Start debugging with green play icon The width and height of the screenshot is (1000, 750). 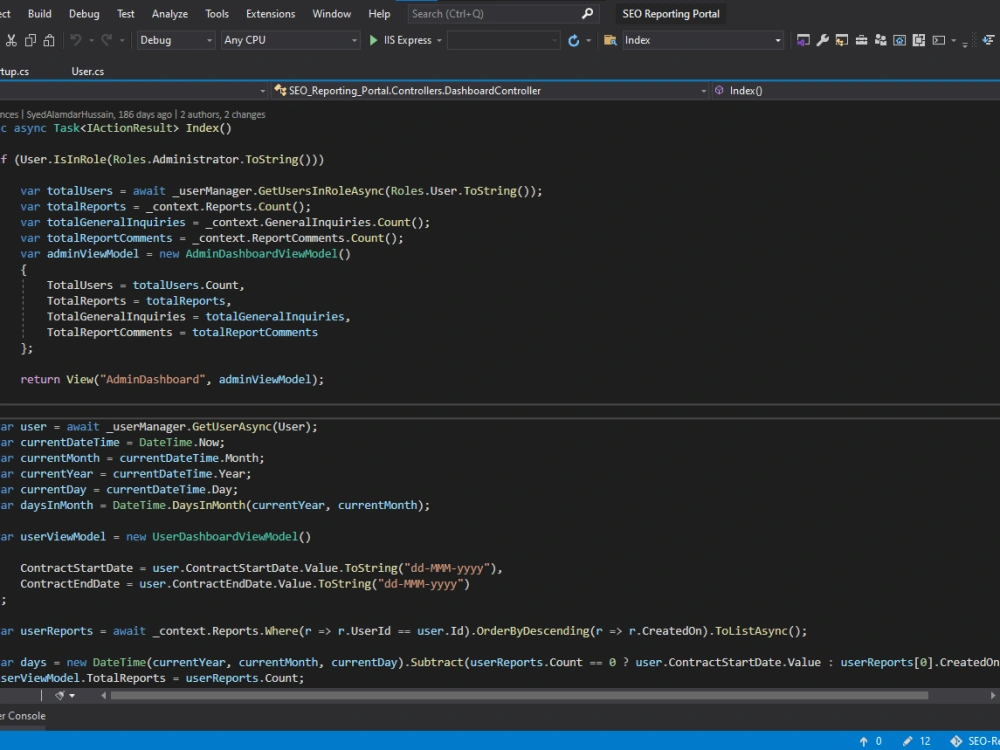coord(374,40)
